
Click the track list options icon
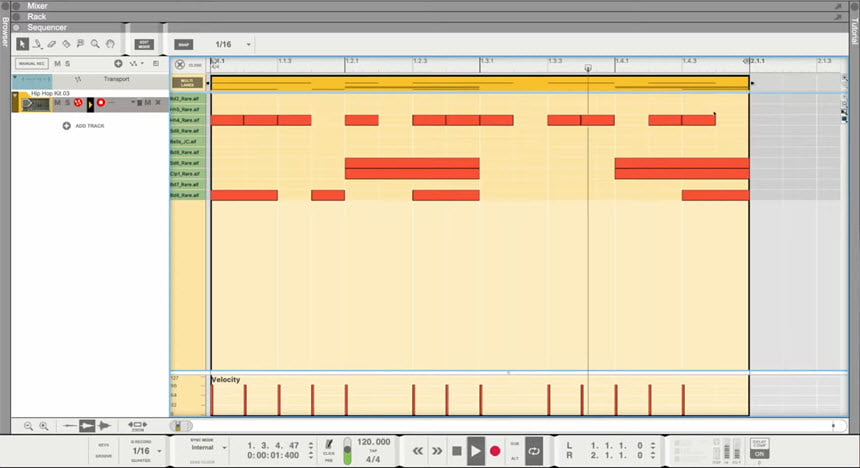pos(156,64)
